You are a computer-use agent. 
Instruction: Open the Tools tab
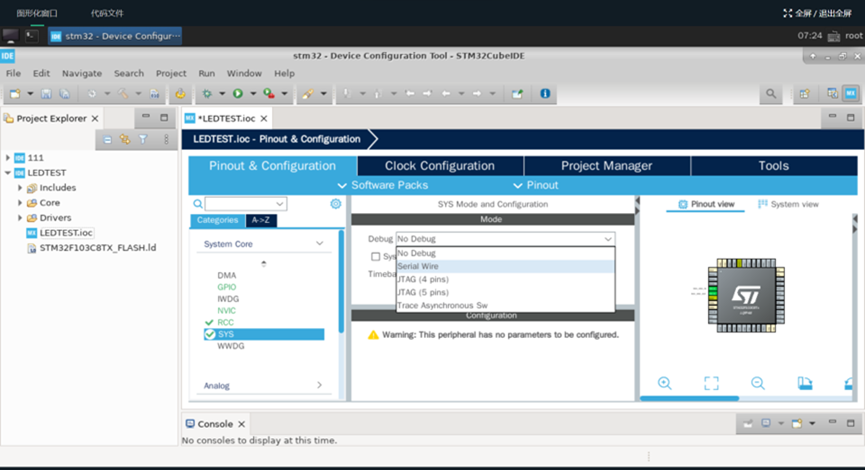pyautogui.click(x=773, y=166)
